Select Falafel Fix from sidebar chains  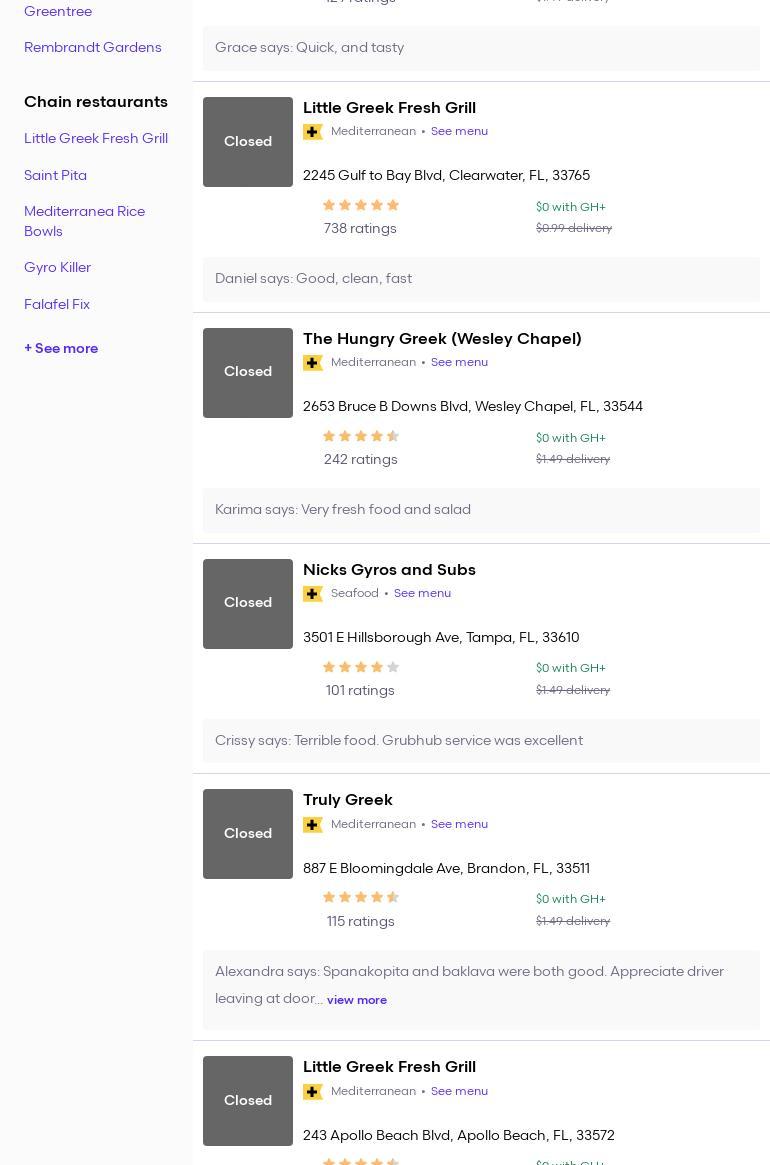tap(57, 304)
